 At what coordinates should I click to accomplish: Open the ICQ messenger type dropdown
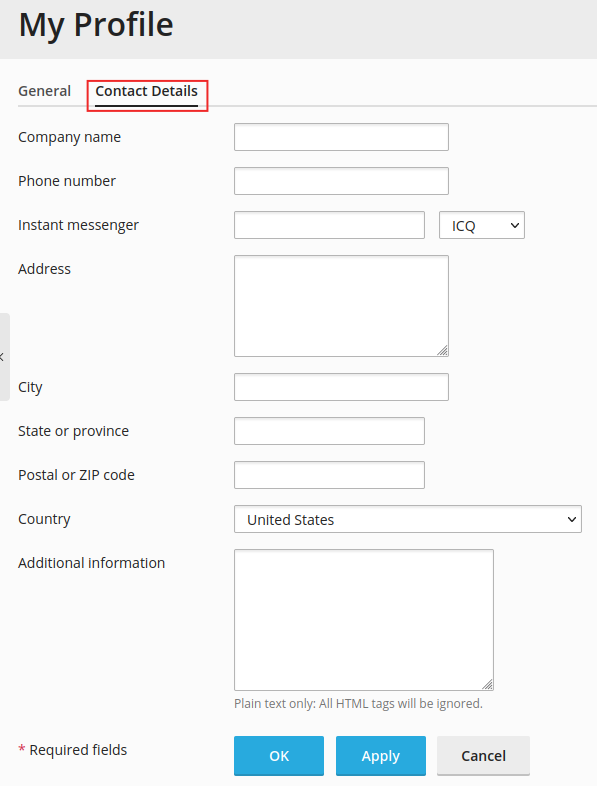pyautogui.click(x=482, y=225)
